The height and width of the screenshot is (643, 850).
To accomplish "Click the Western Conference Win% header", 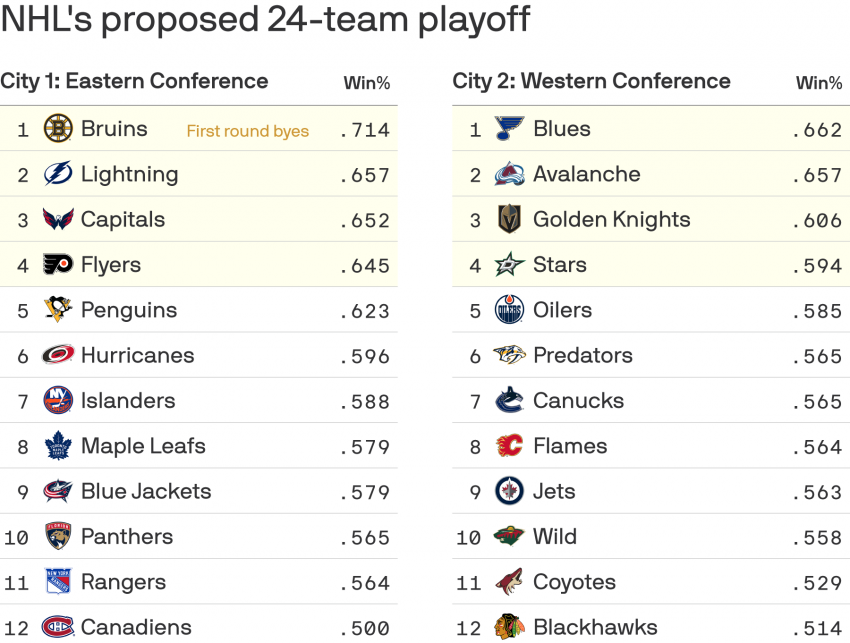I will [819, 83].
